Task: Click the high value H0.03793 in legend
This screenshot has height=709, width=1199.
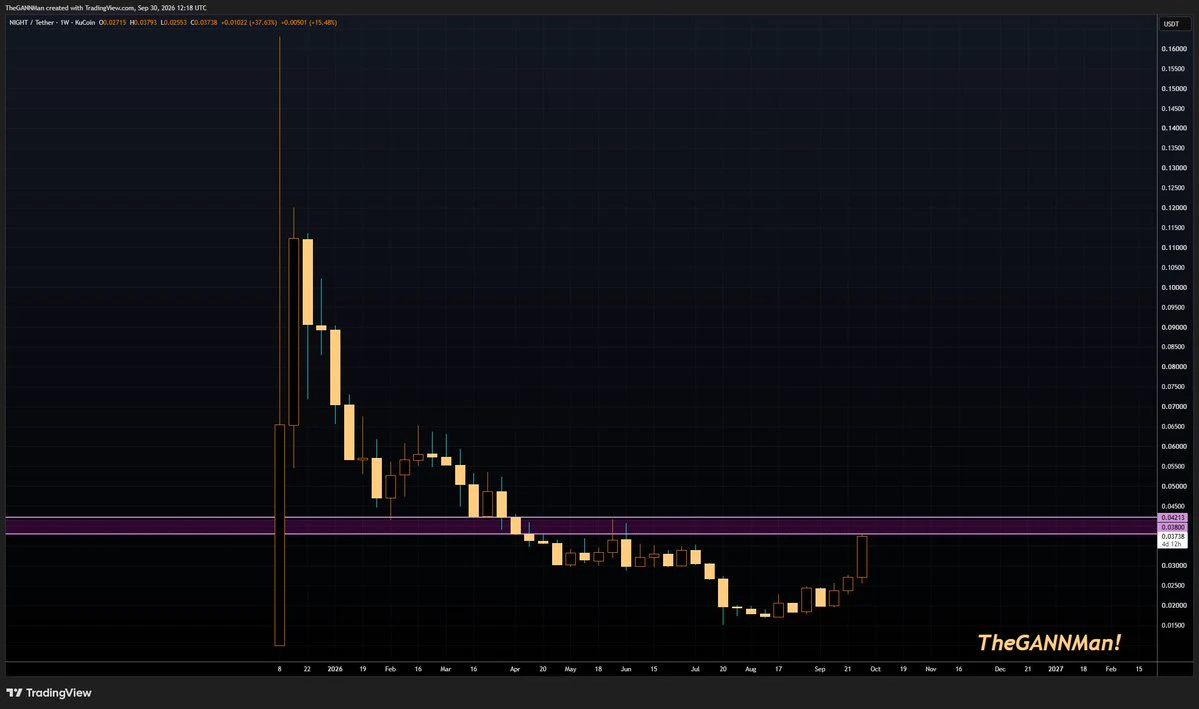Action: click(x=144, y=23)
